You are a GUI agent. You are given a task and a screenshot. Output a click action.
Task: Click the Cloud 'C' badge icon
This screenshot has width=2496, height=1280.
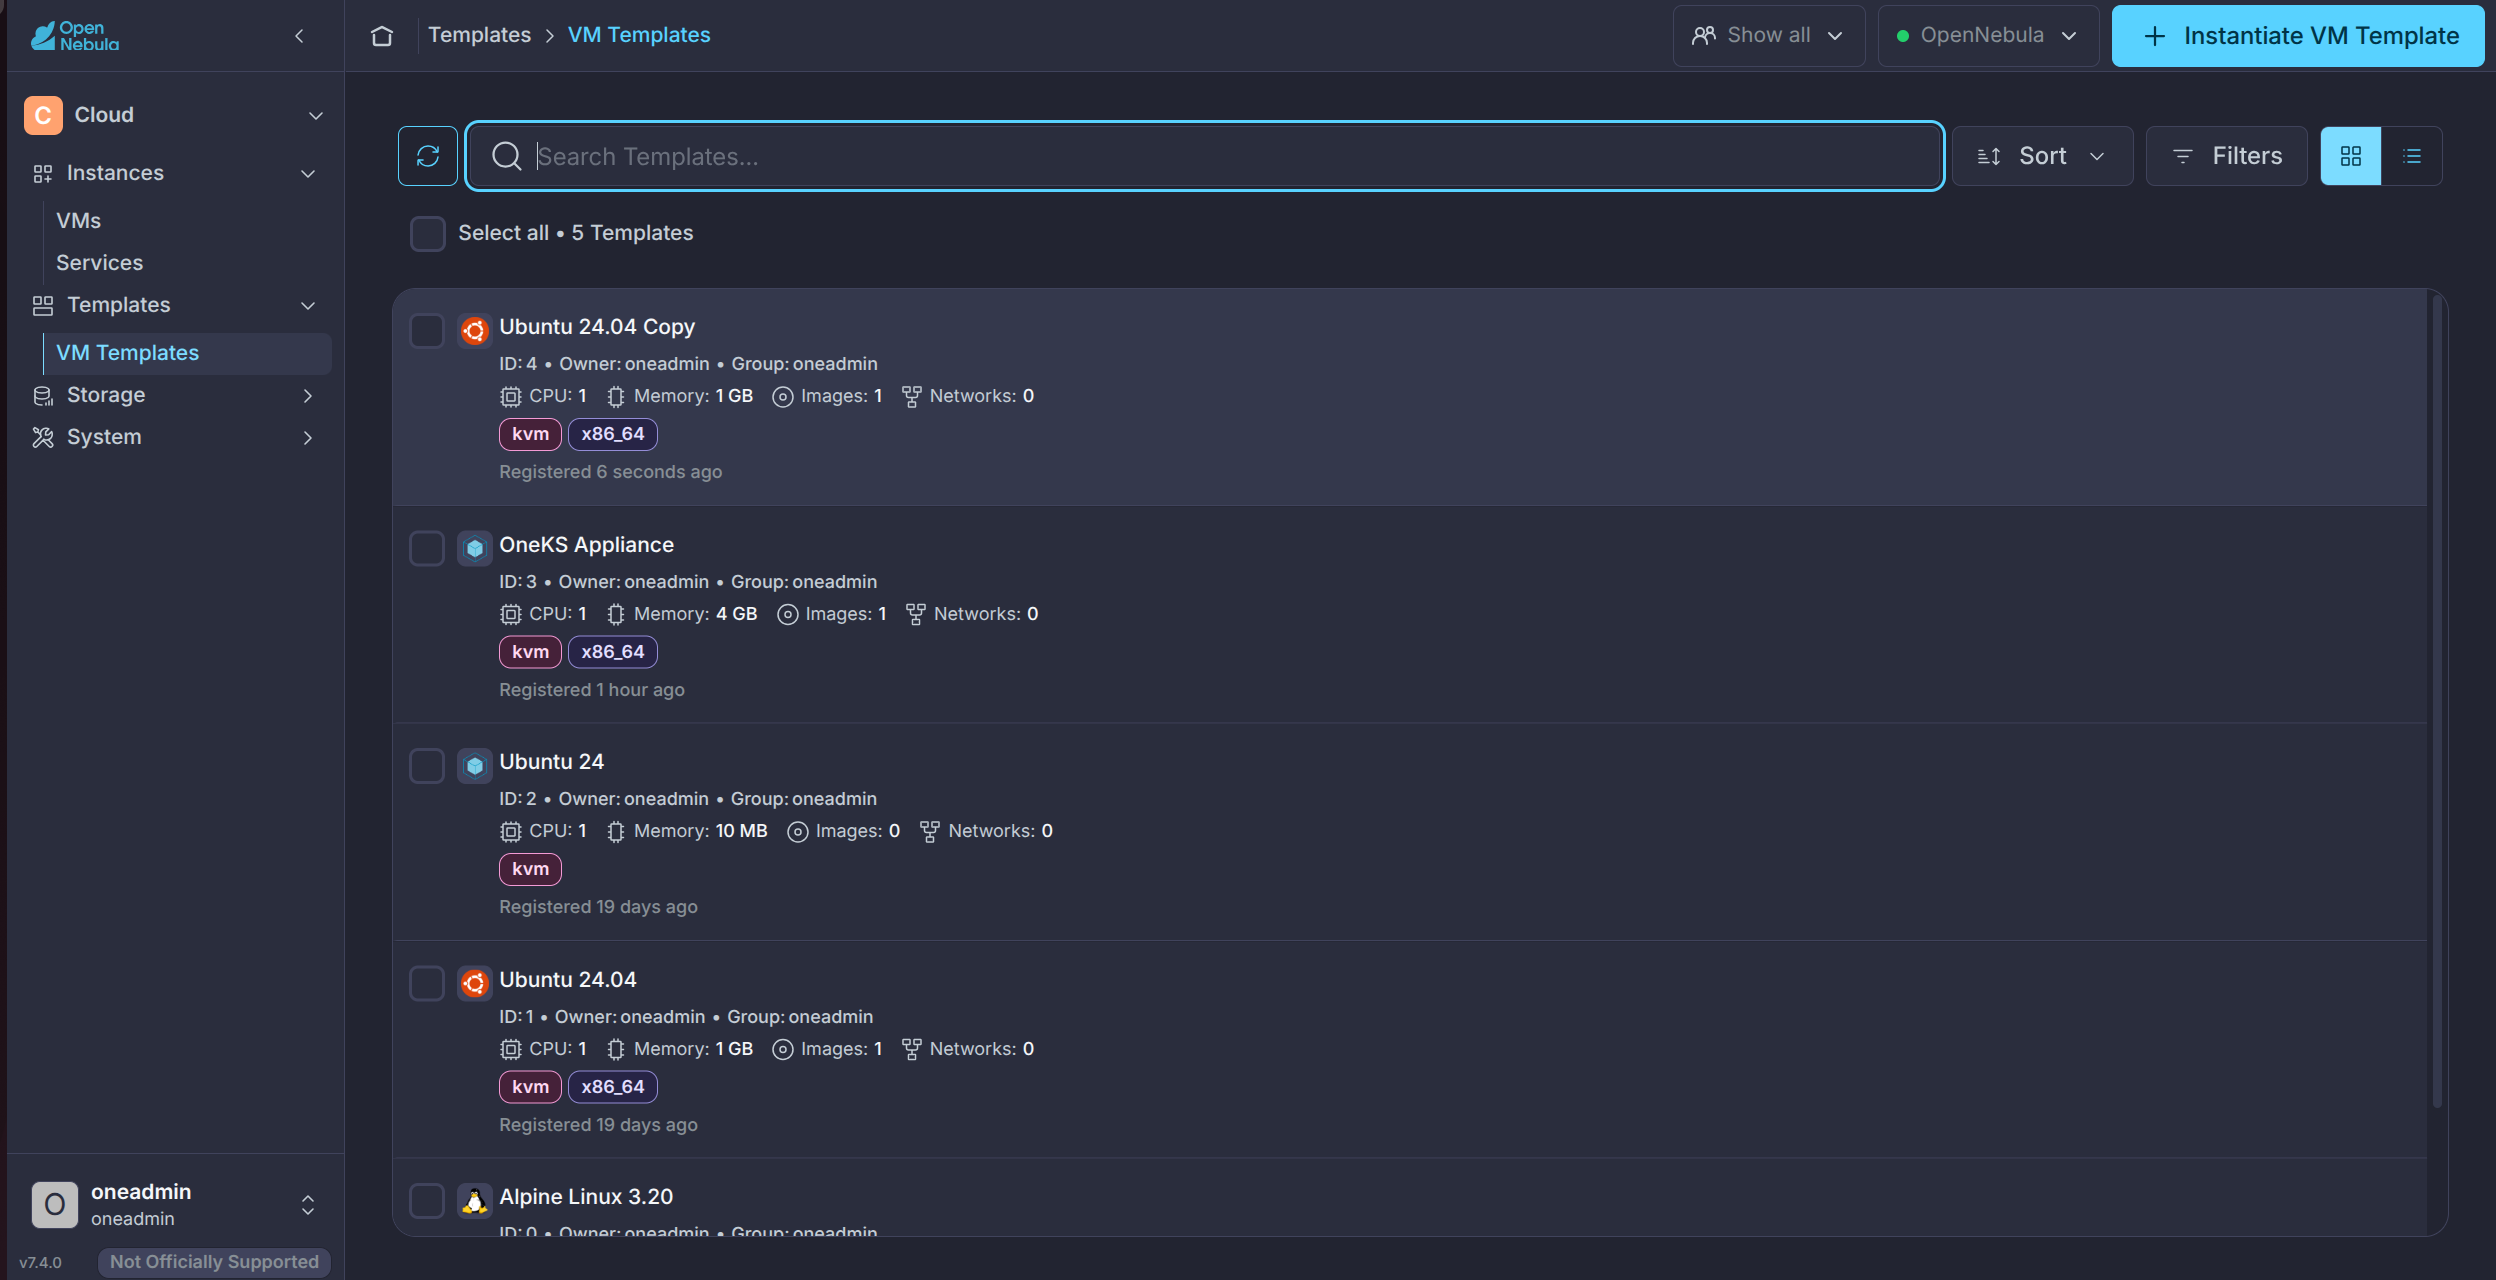point(43,115)
